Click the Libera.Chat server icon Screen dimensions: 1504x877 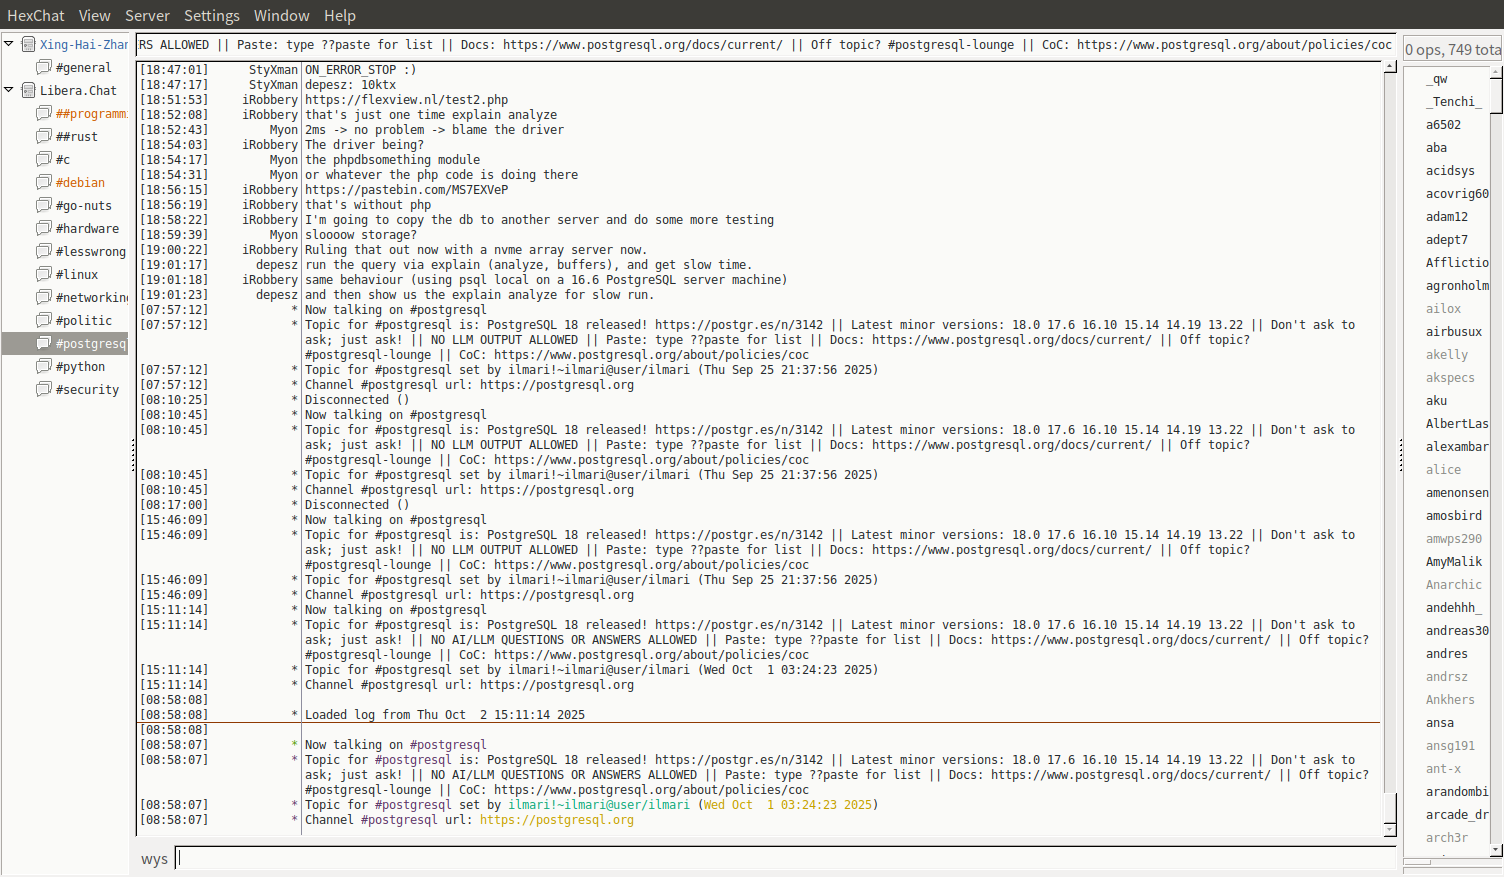coord(29,90)
